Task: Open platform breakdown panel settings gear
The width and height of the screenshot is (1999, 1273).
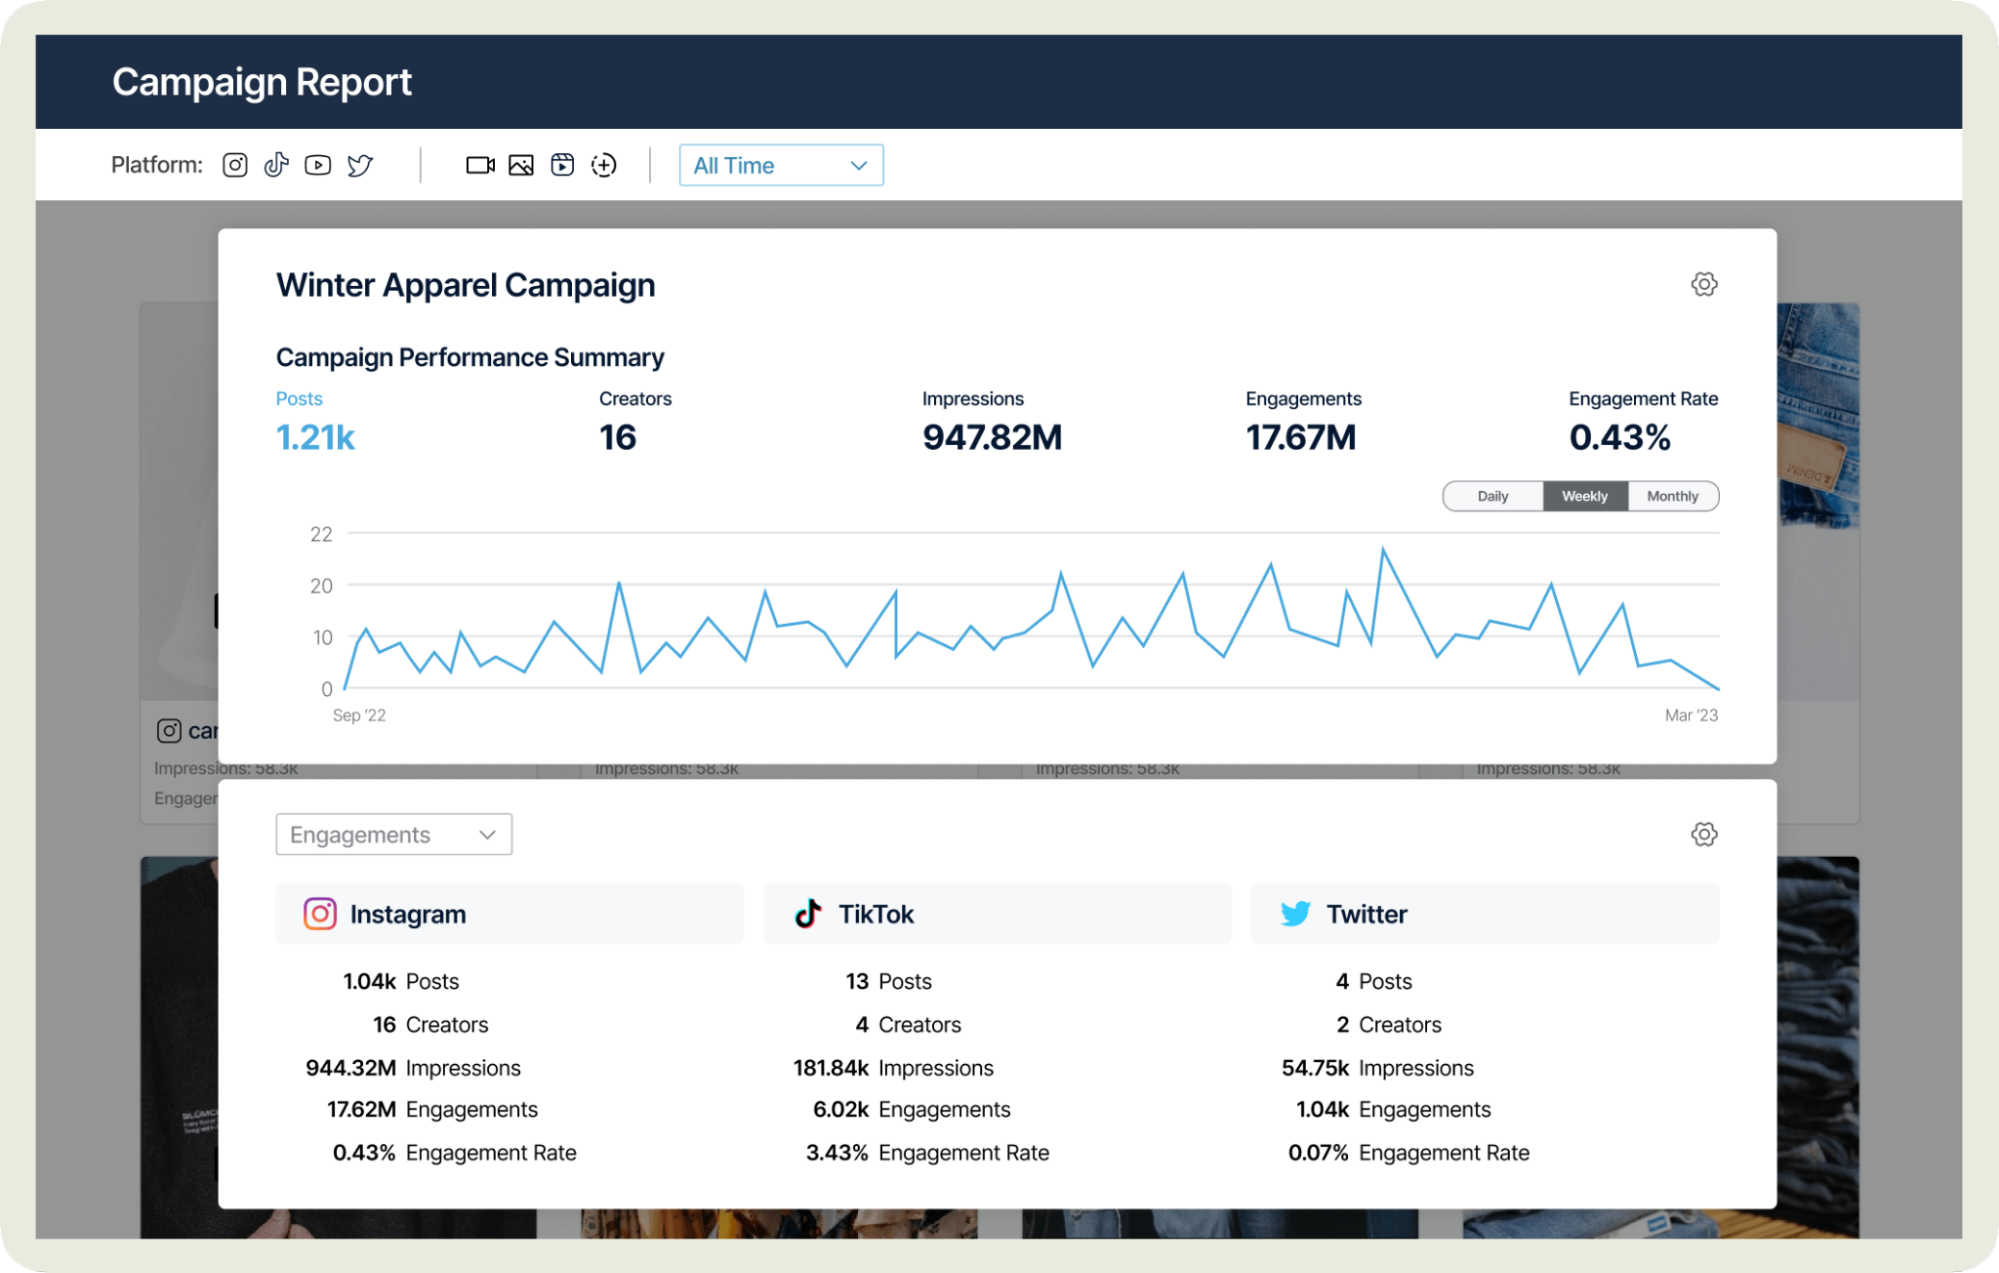Action: (x=1704, y=834)
